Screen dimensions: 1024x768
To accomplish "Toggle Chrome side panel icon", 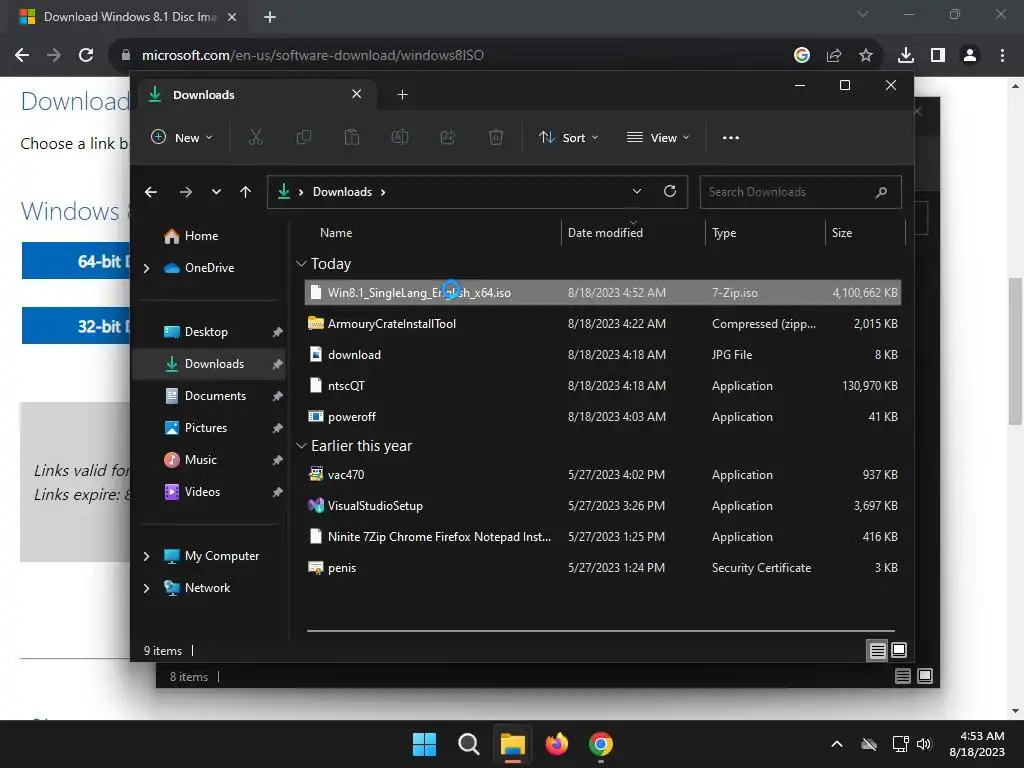I will (938, 56).
